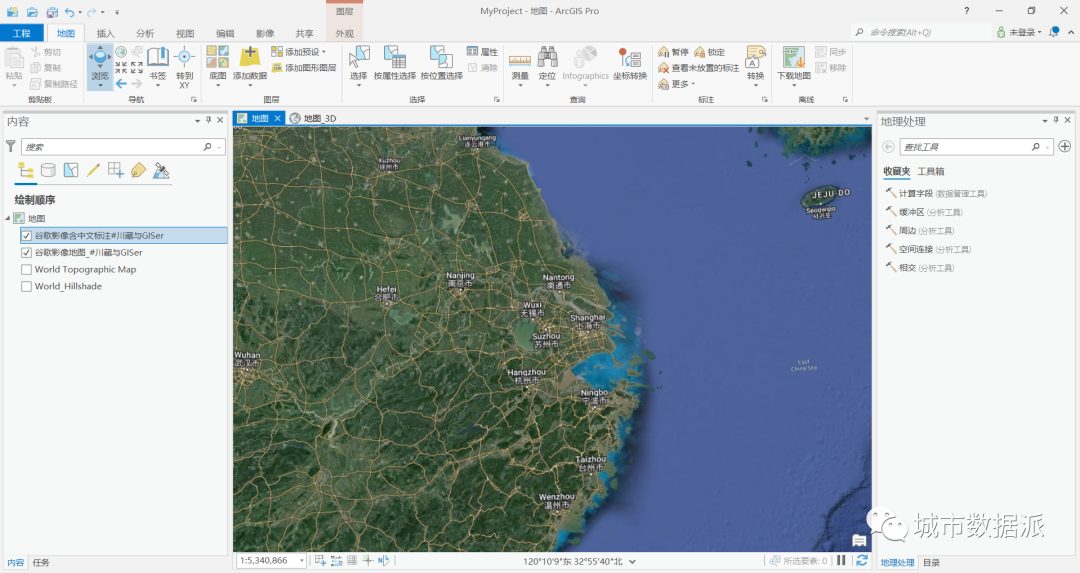The height and width of the screenshot is (573, 1080).
Task: Check the World_Hillshade layer checkbox
Action: tap(26, 286)
